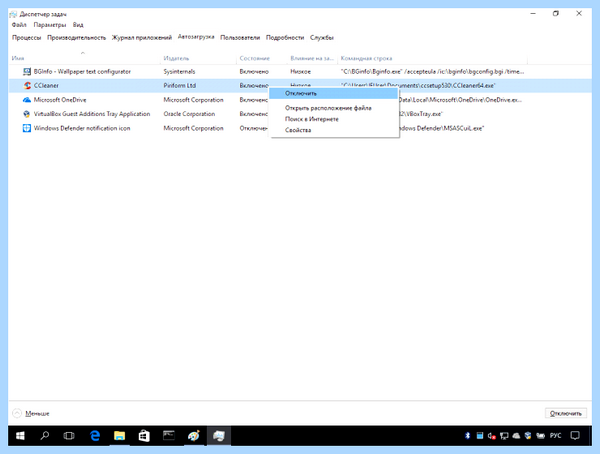The height and width of the screenshot is (454, 600).
Task: Close the Task Manager window
Action: 579,14
